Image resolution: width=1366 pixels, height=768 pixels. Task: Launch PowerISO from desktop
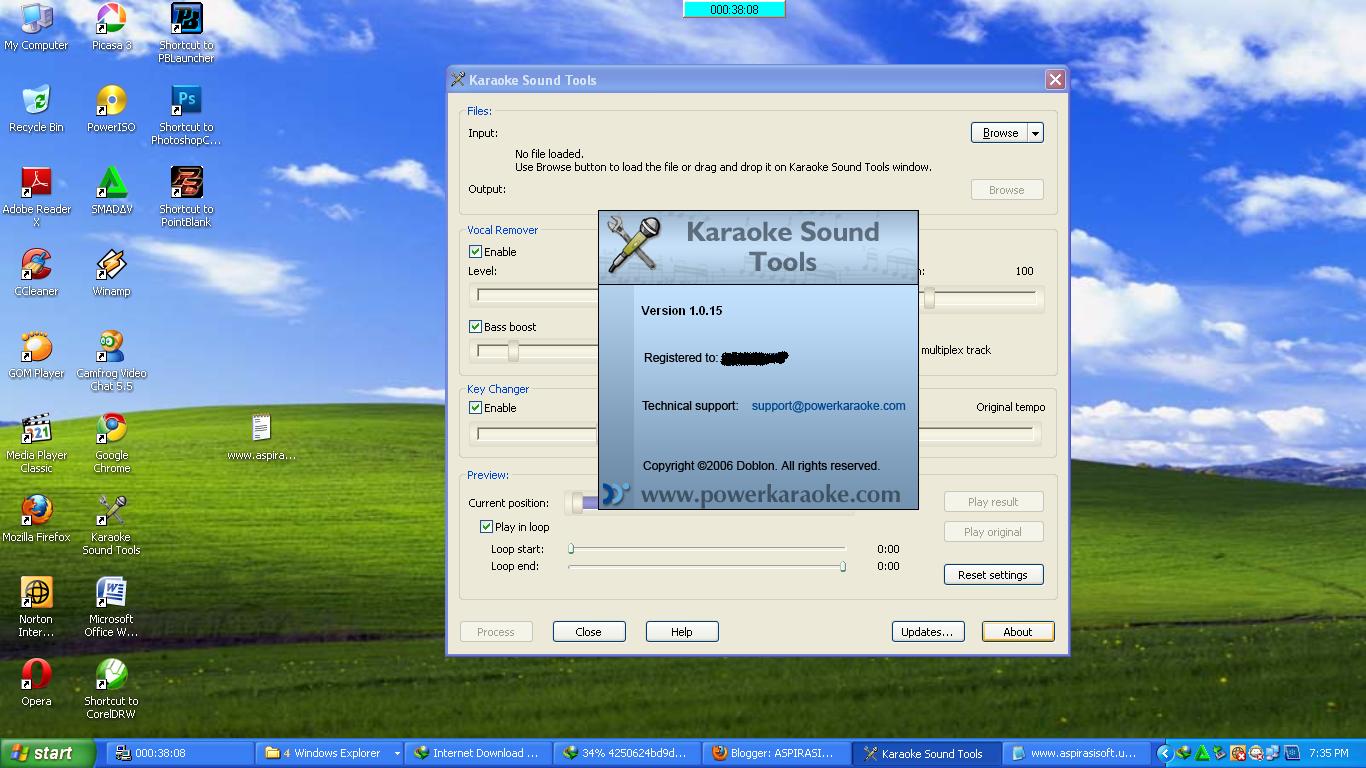pyautogui.click(x=111, y=109)
